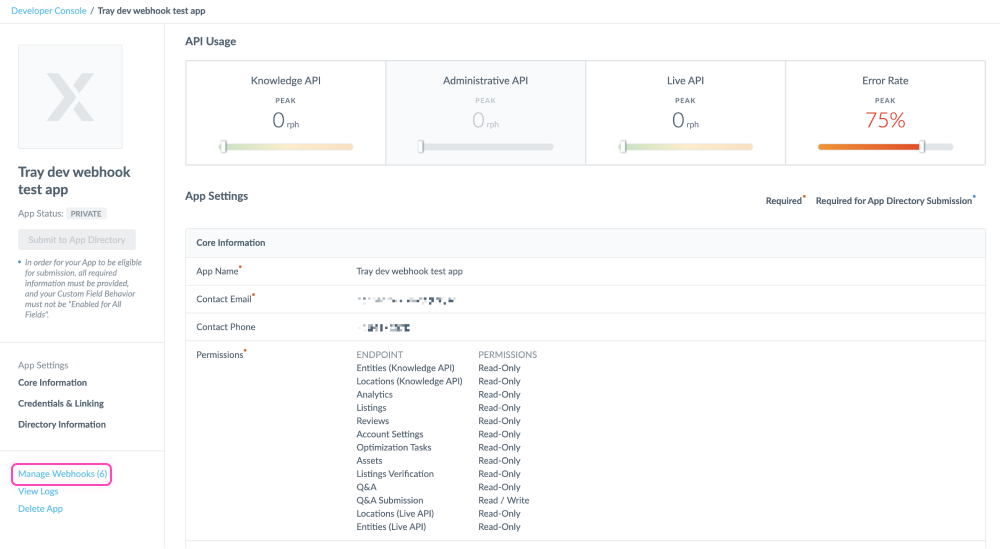Select the Error Rate card
The width and height of the screenshot is (1000, 549).
click(885, 112)
